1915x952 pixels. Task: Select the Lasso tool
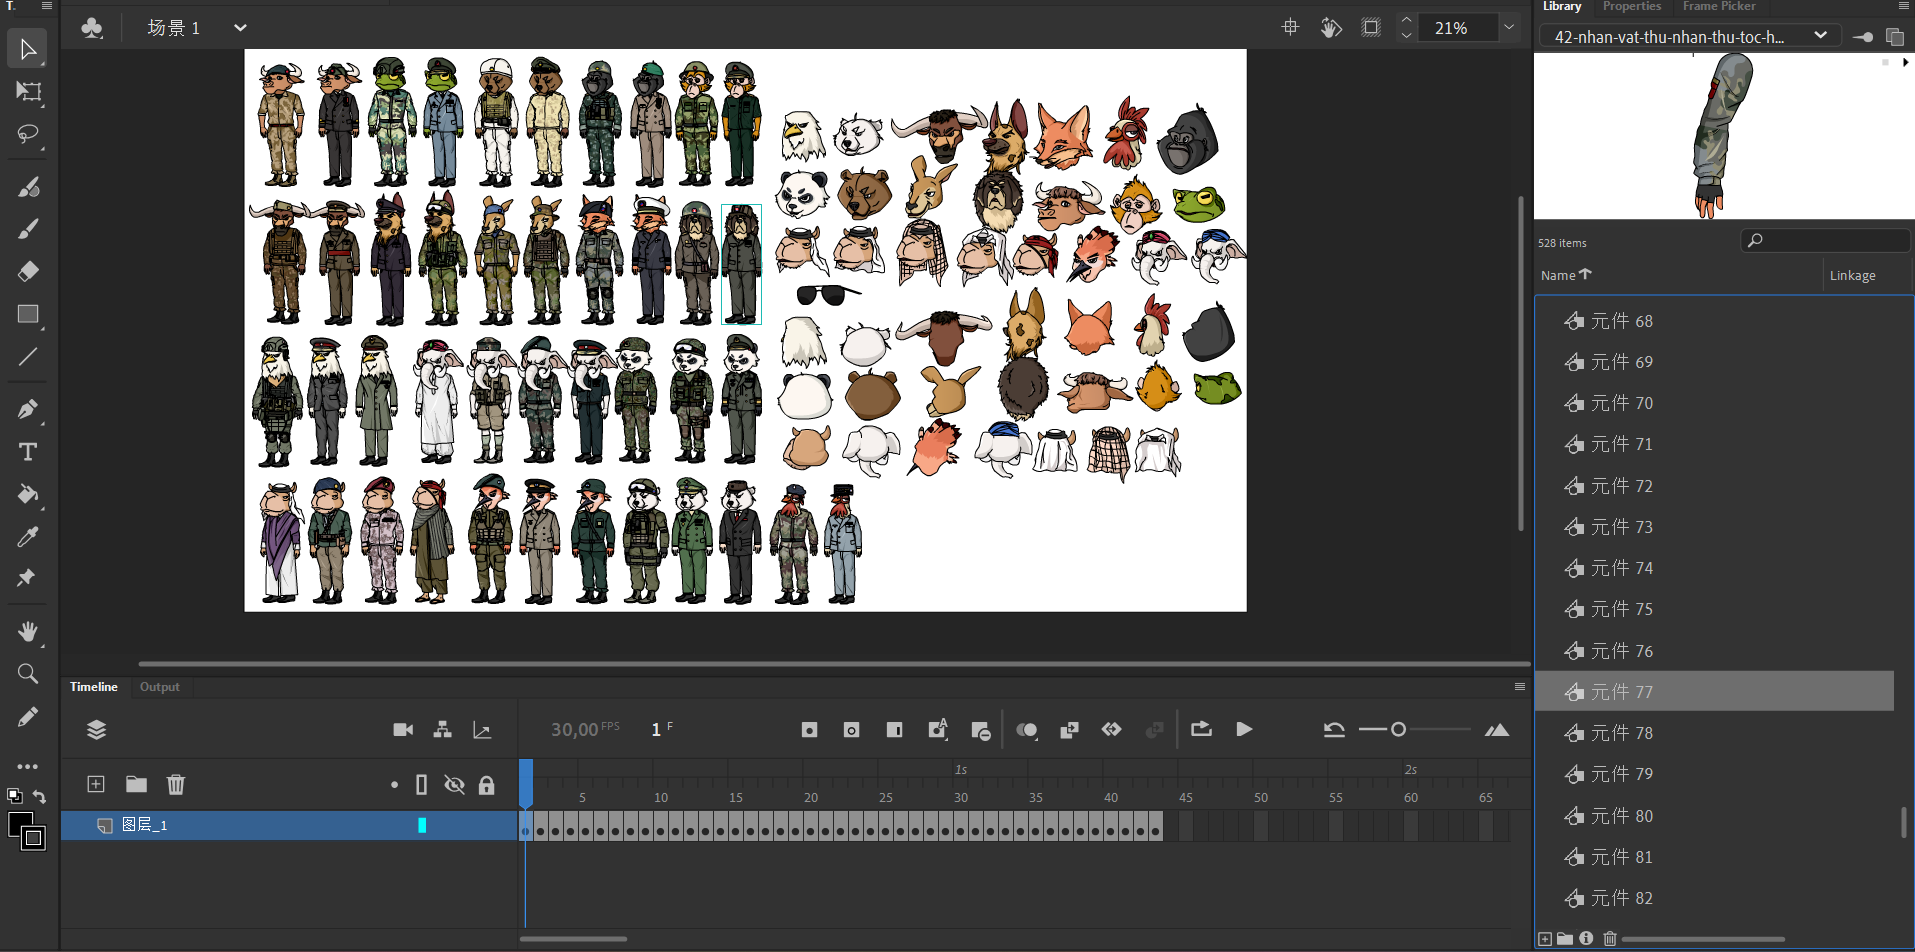coord(27,134)
